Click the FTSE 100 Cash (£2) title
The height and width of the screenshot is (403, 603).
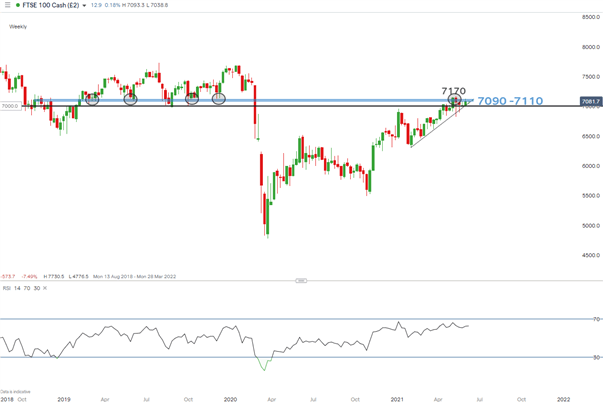[x=51, y=5]
